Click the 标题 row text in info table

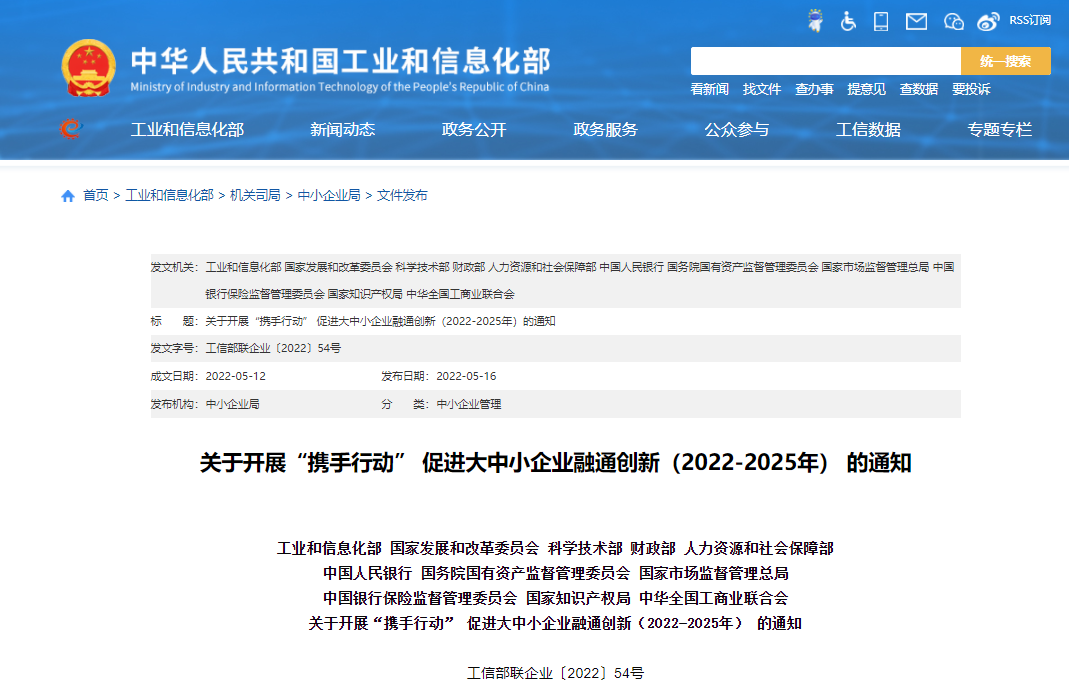click(380, 321)
